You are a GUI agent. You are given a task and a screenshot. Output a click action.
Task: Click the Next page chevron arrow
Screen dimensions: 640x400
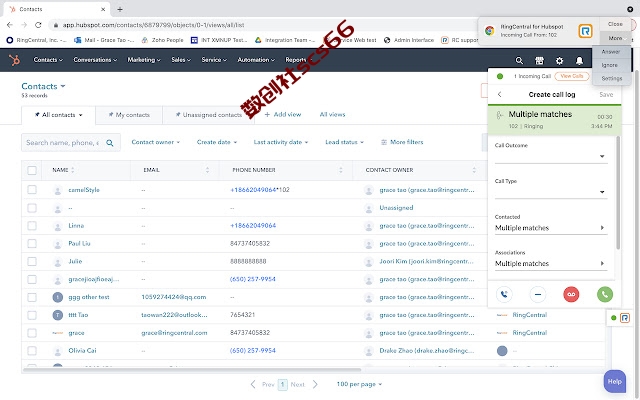pyautogui.click(x=315, y=384)
